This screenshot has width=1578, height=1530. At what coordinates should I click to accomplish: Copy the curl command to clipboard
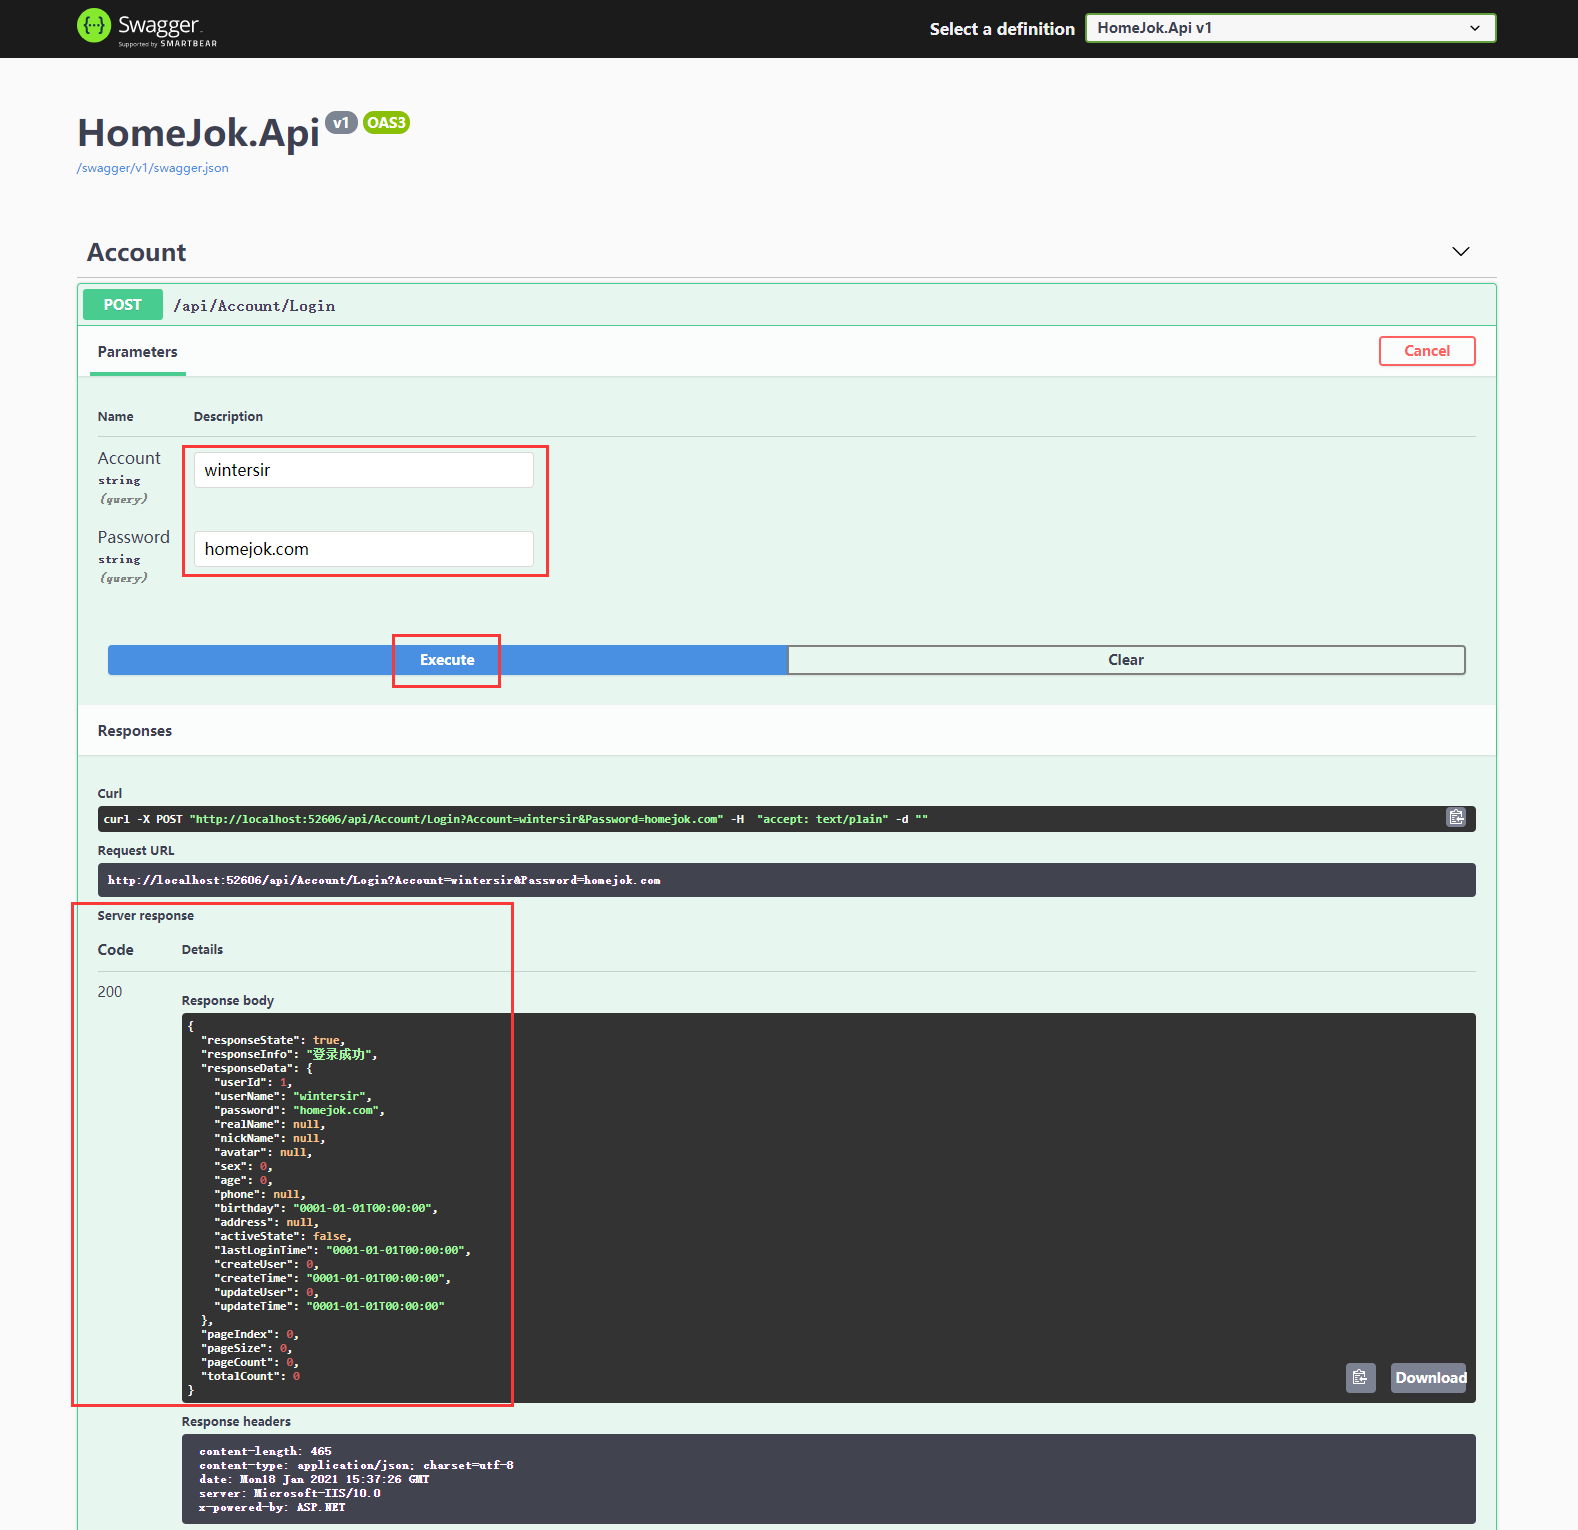click(1456, 818)
